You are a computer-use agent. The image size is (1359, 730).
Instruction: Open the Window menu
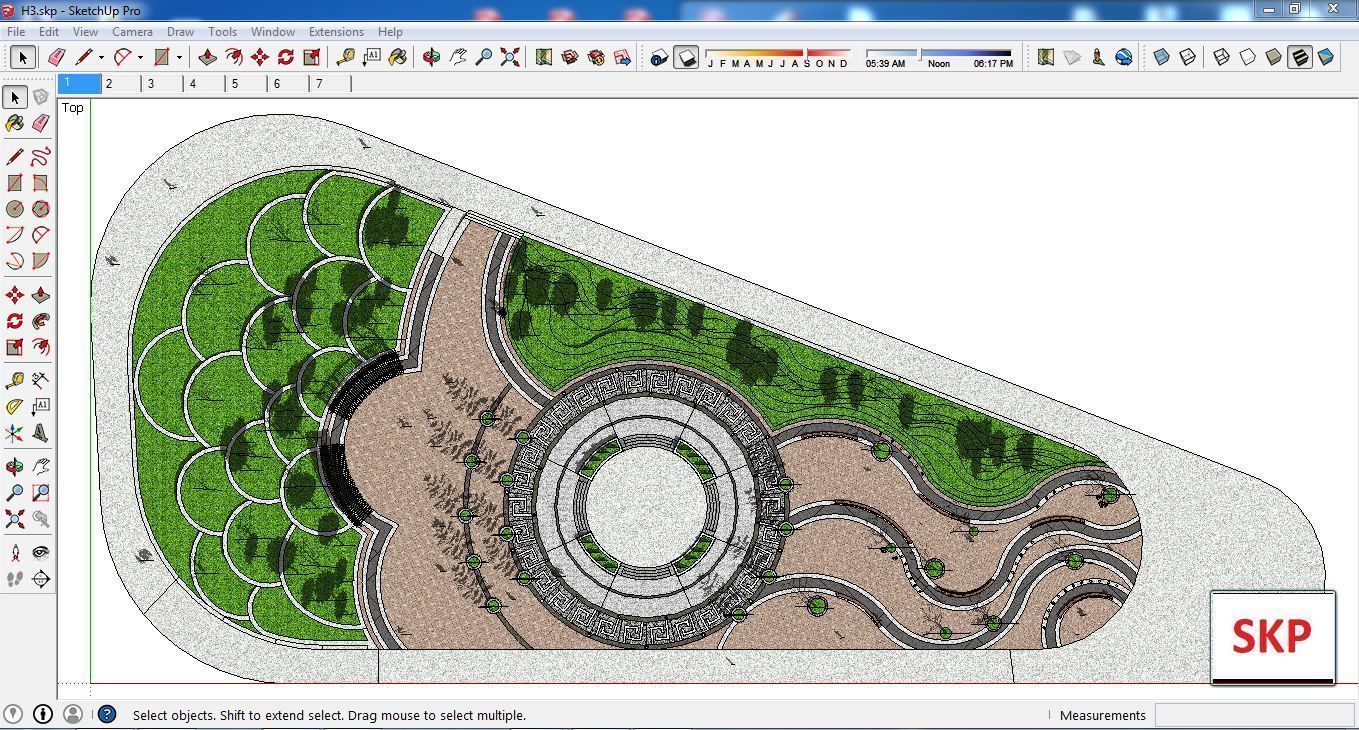coord(272,31)
